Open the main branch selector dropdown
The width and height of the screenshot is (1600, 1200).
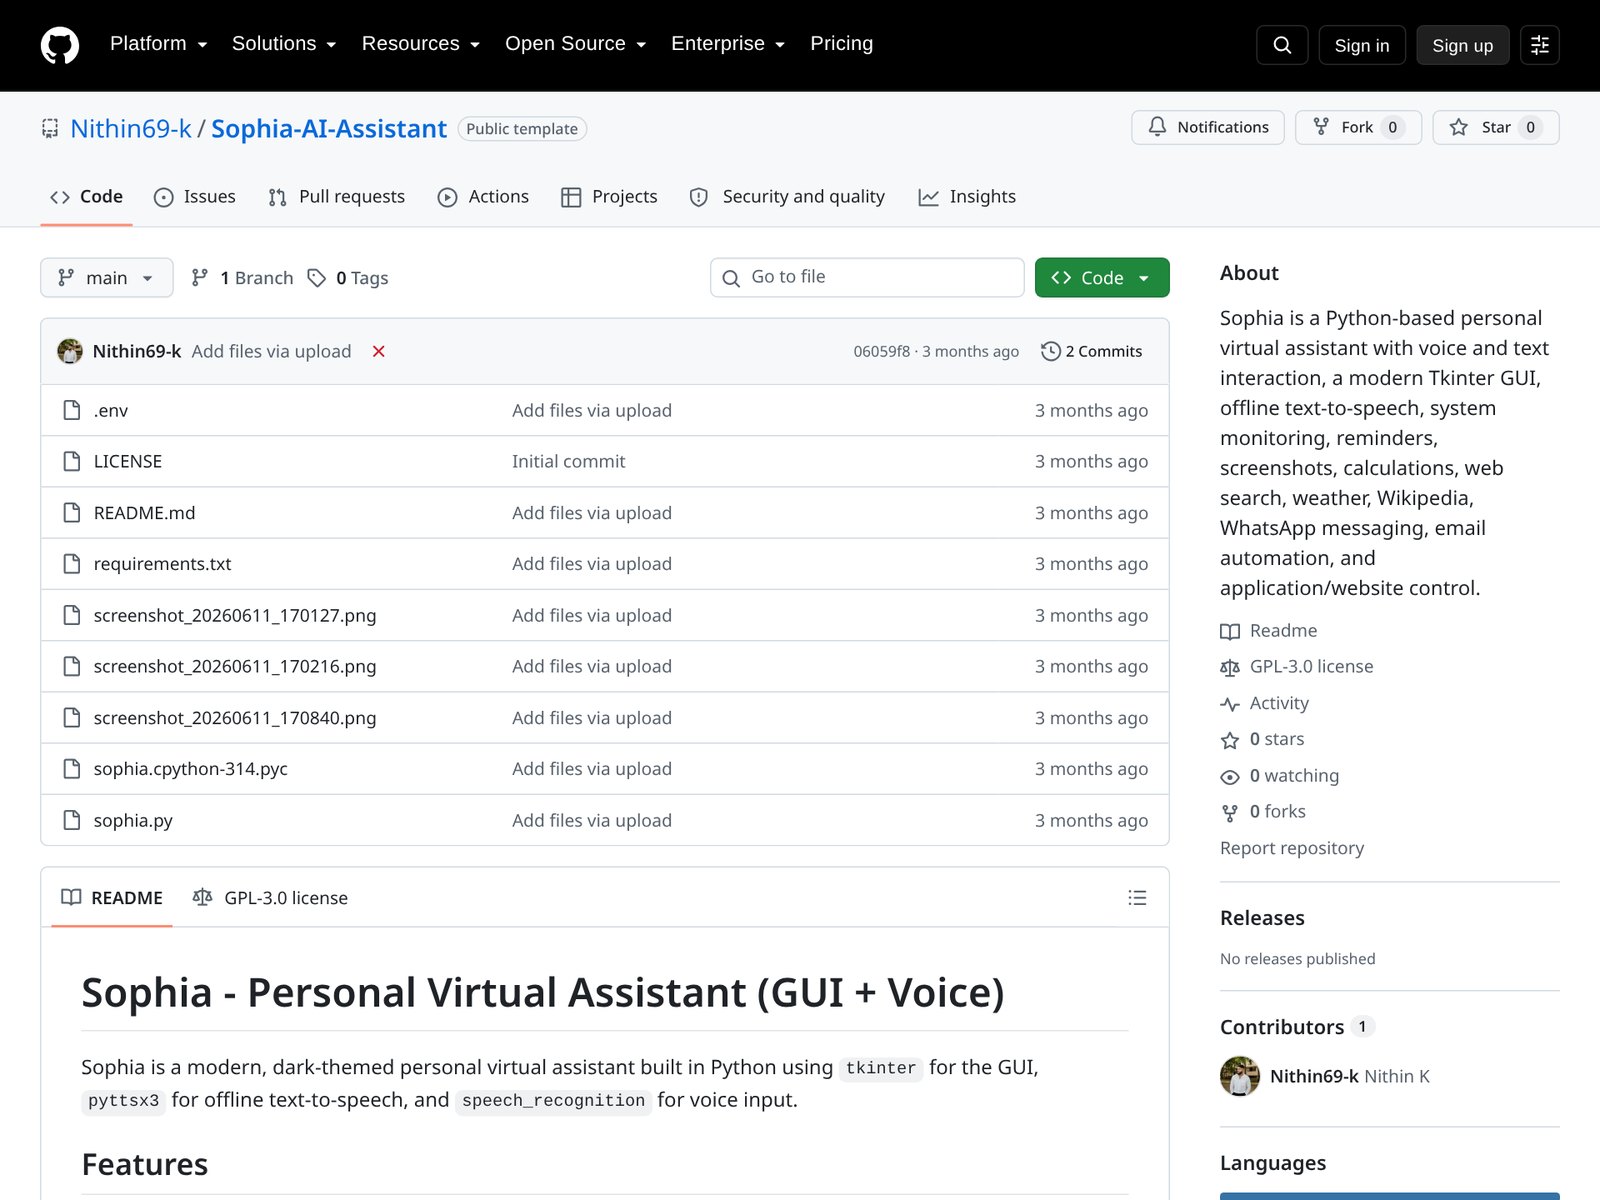point(107,278)
